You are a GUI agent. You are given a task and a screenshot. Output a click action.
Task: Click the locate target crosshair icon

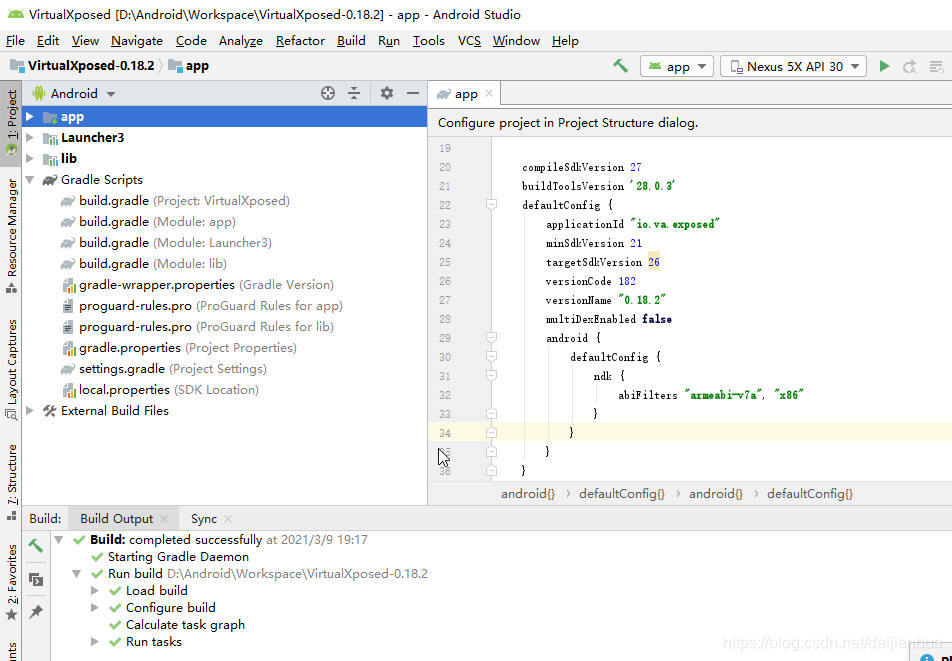point(328,93)
